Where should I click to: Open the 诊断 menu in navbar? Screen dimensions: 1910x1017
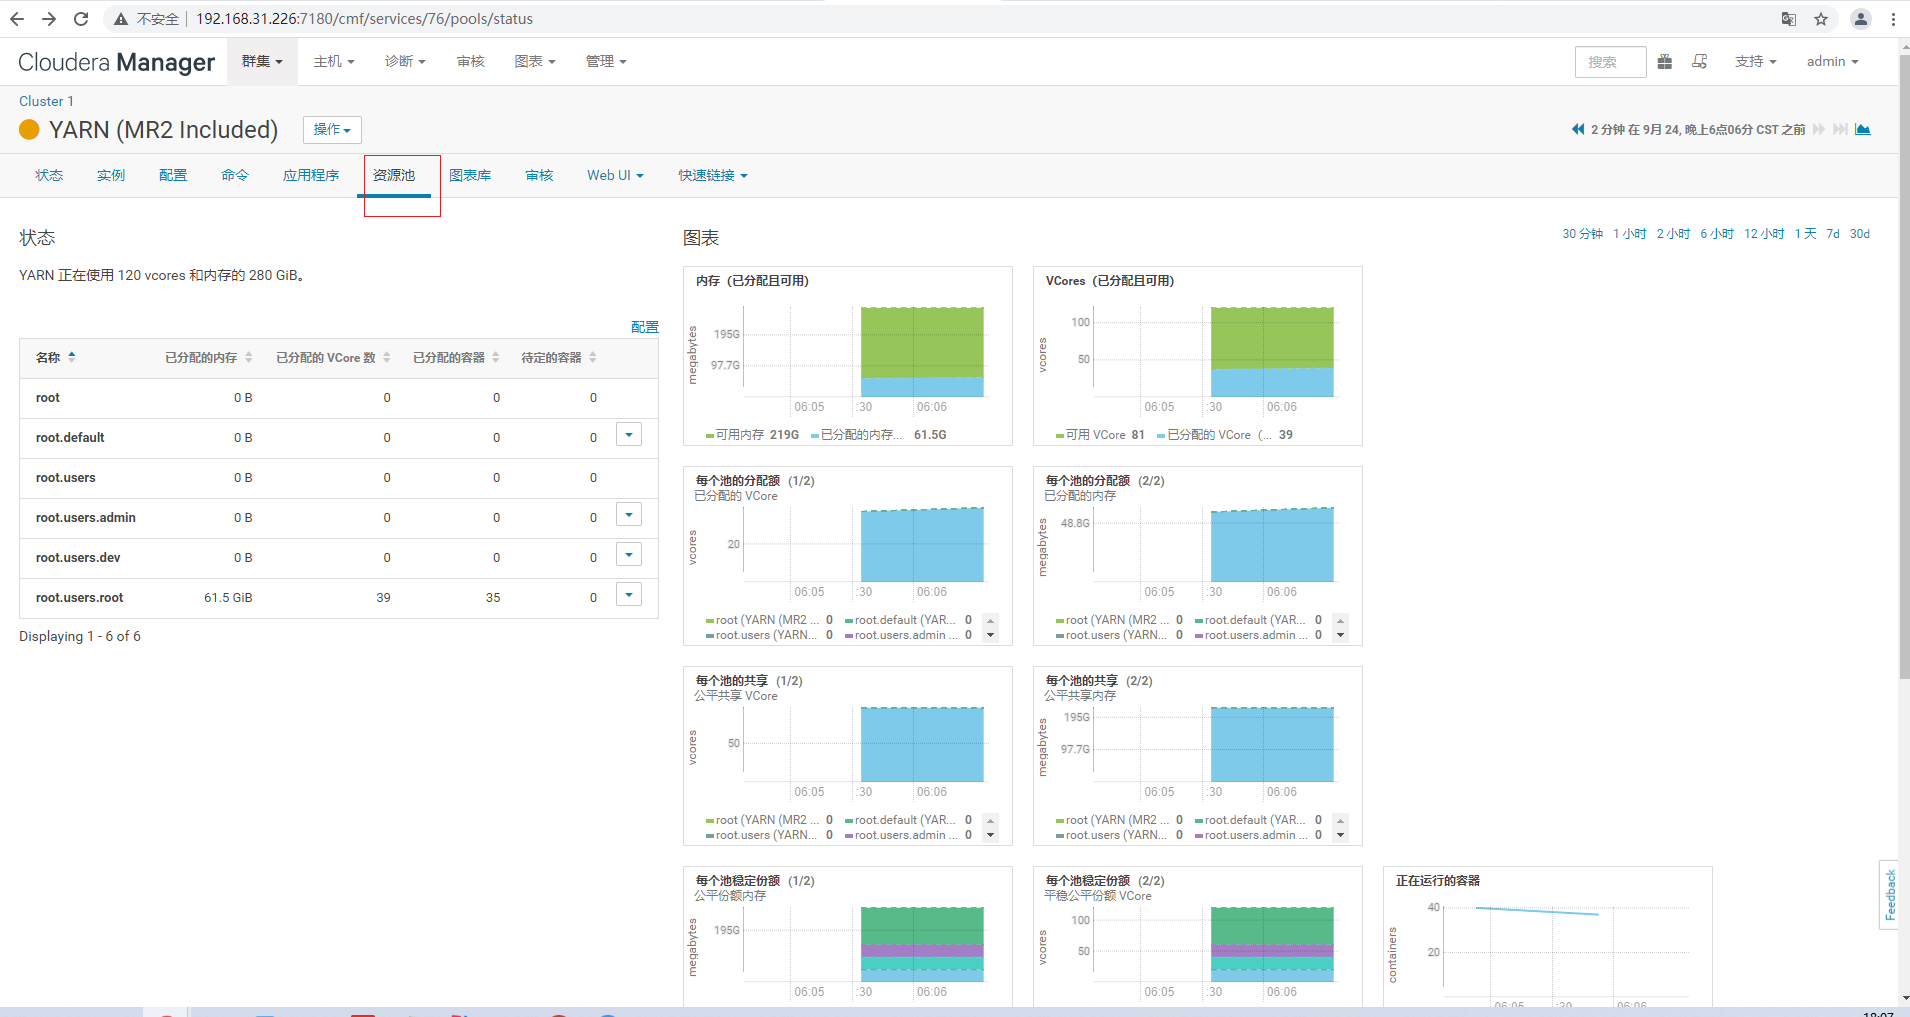pos(405,62)
